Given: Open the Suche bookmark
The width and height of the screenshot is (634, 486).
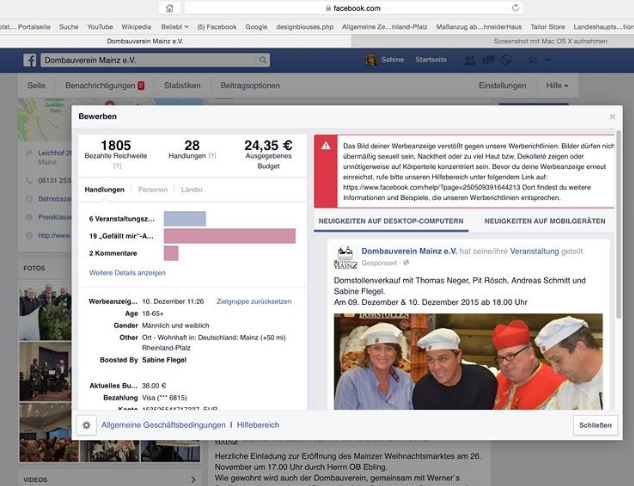Looking at the screenshot, I should coord(69,27).
